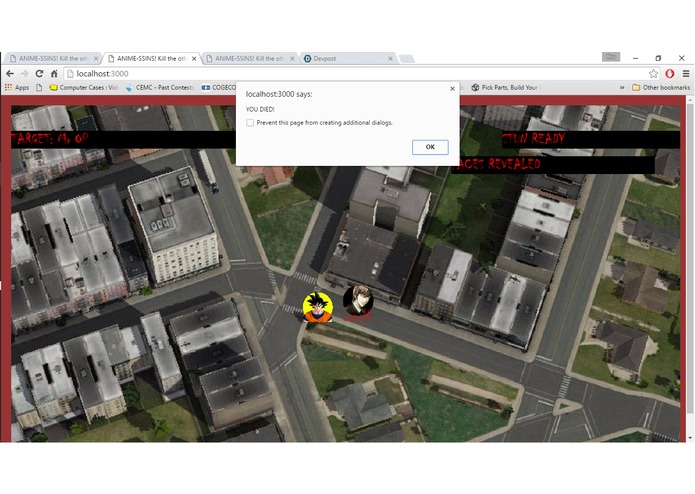Reload the page with the refresh icon
This screenshot has width=695, height=494.
[39, 74]
